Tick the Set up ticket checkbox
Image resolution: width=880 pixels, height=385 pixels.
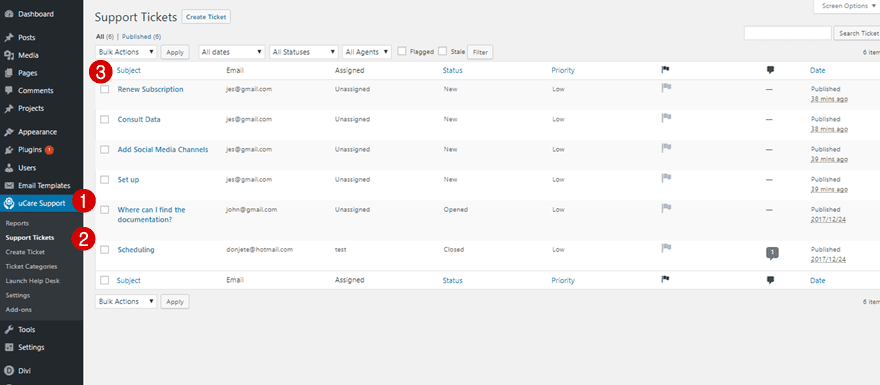pyautogui.click(x=104, y=180)
